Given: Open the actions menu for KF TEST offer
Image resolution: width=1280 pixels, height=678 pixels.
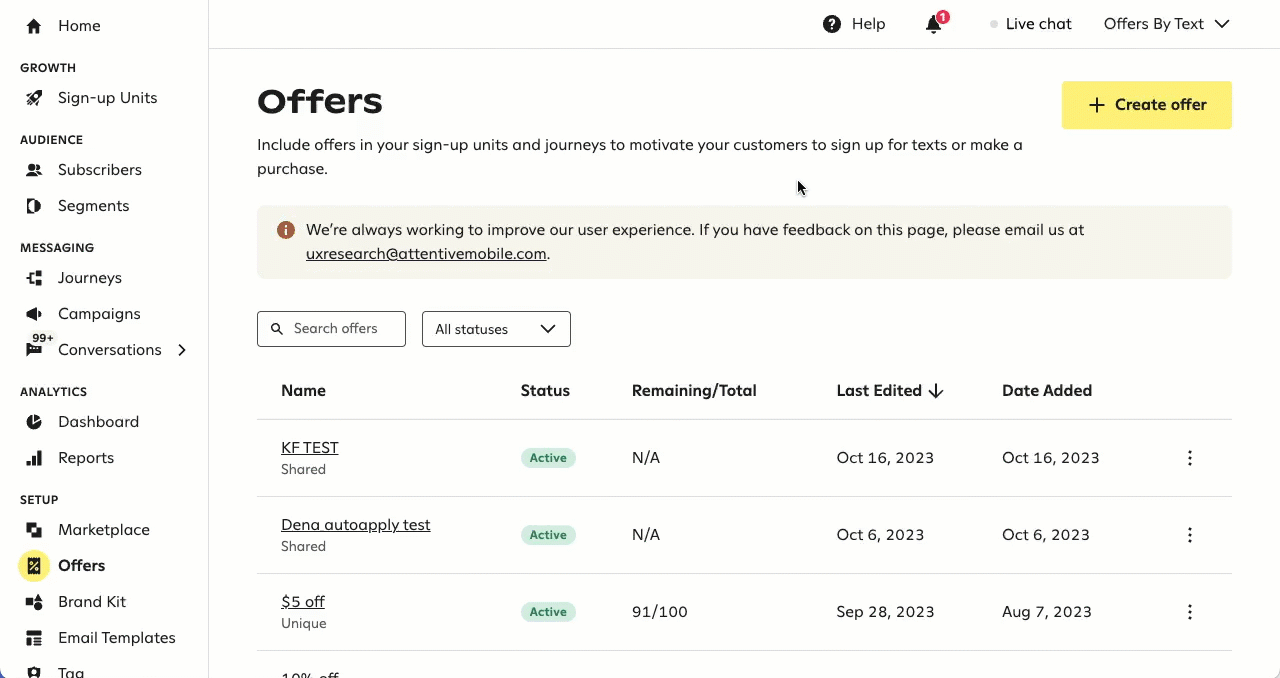Looking at the screenshot, I should [1190, 458].
